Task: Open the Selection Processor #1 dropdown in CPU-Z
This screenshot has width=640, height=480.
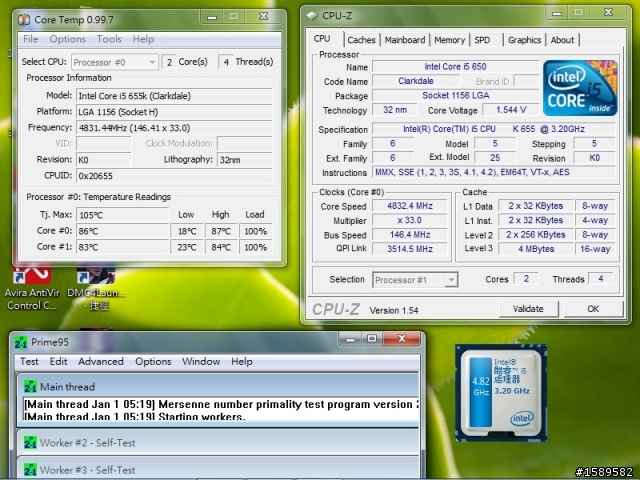Action: click(415, 280)
